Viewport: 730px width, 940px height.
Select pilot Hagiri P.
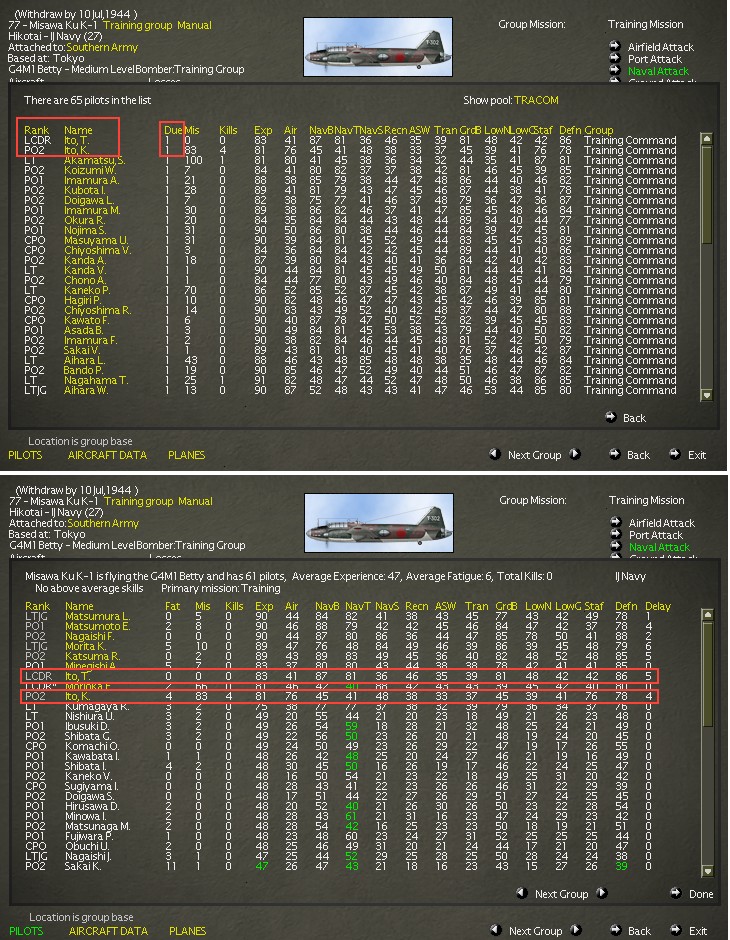[83, 300]
